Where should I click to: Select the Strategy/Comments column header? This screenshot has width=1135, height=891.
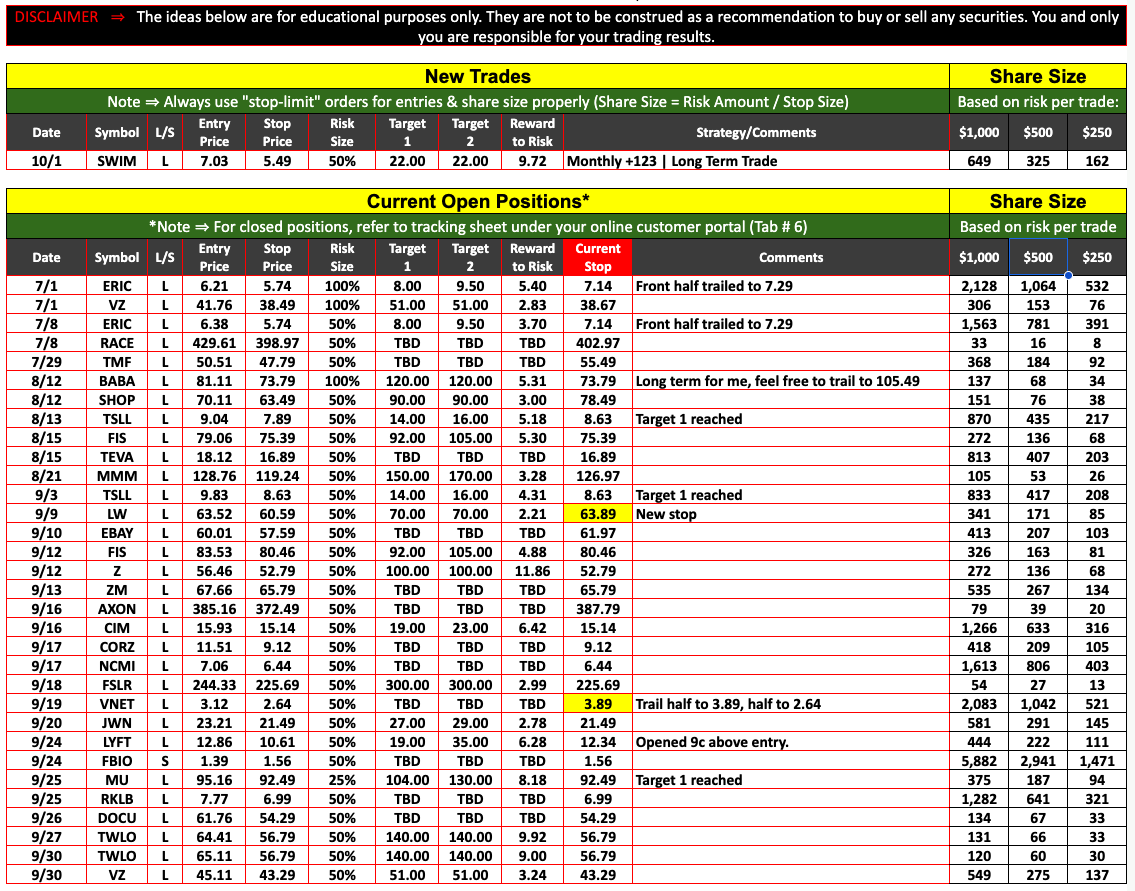coord(755,133)
